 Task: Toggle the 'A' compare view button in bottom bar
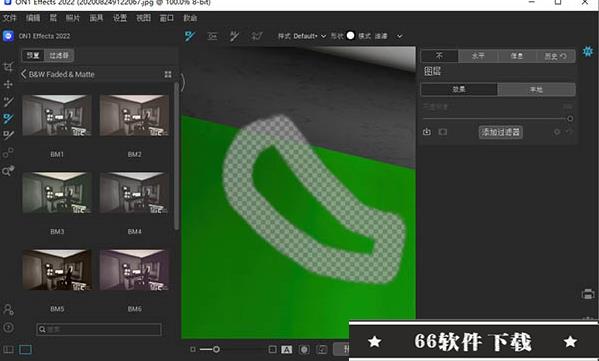tap(287, 350)
